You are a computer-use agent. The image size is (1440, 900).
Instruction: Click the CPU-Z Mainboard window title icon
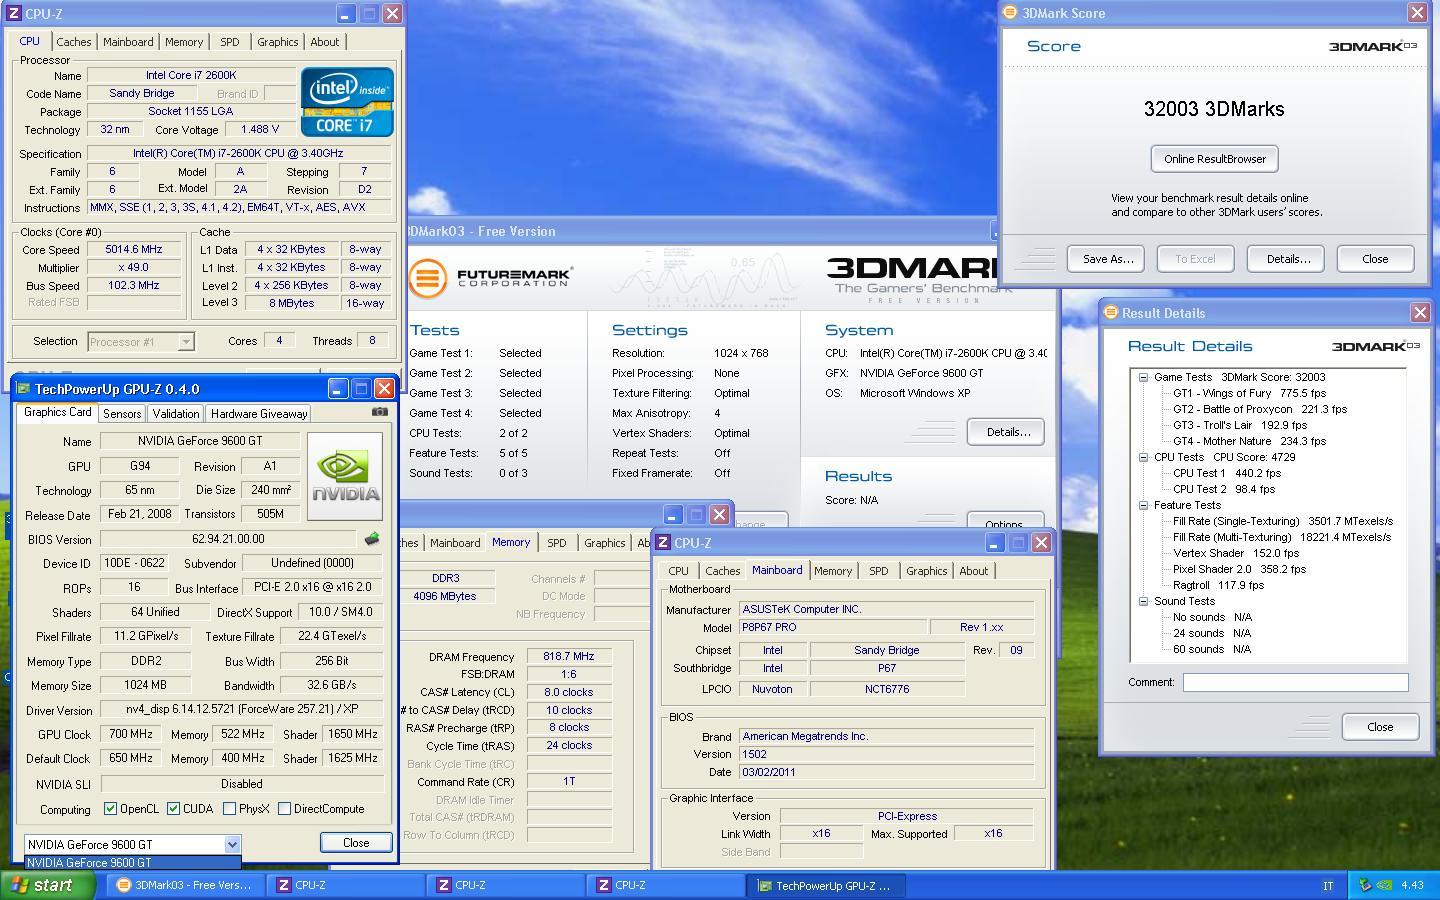point(662,543)
